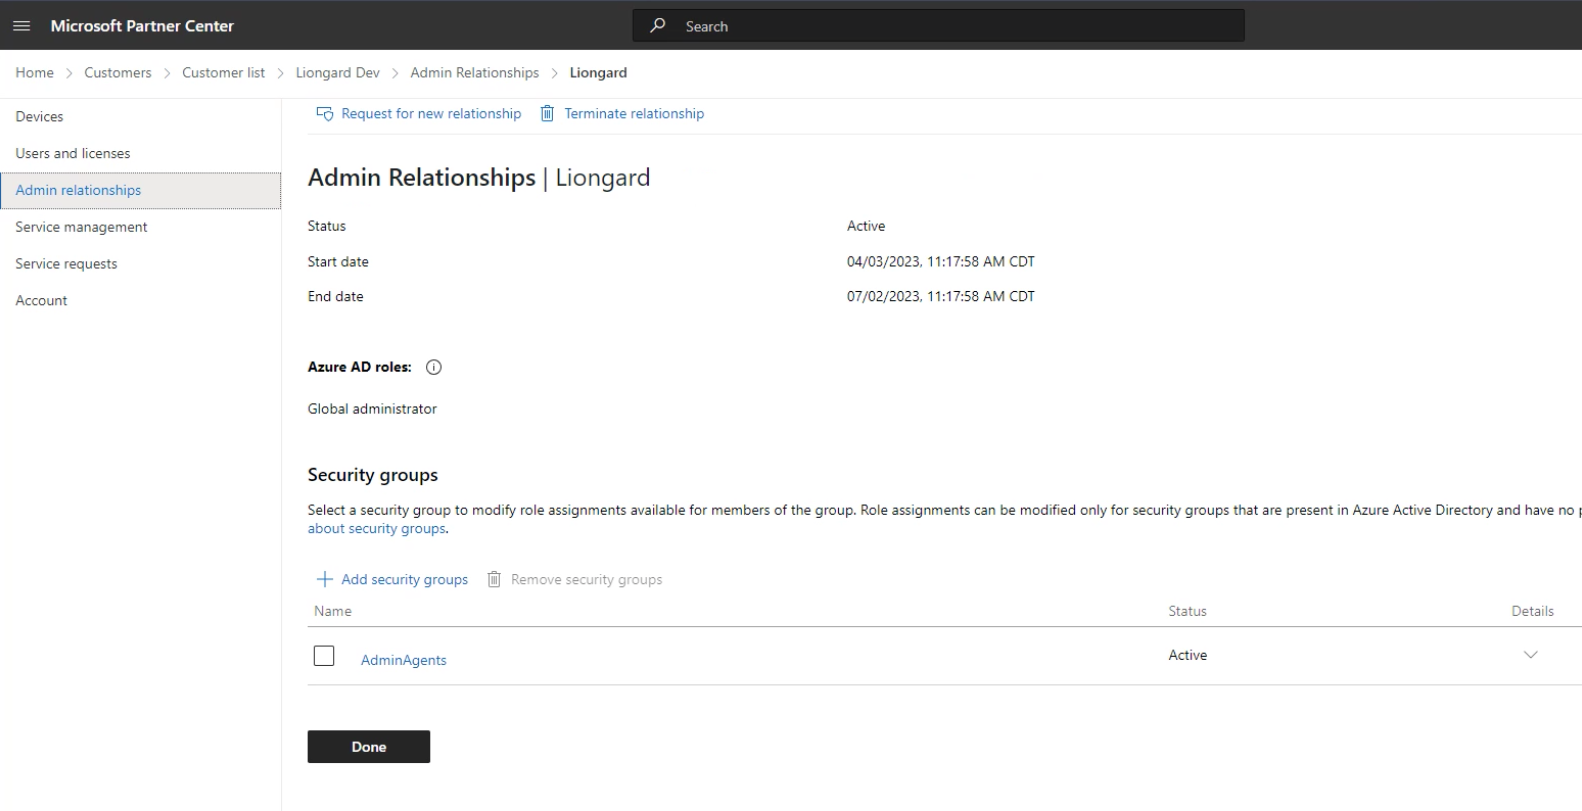Image resolution: width=1582 pixels, height=811 pixels.
Task: Open Customer list breadcrumb
Action: tap(223, 73)
